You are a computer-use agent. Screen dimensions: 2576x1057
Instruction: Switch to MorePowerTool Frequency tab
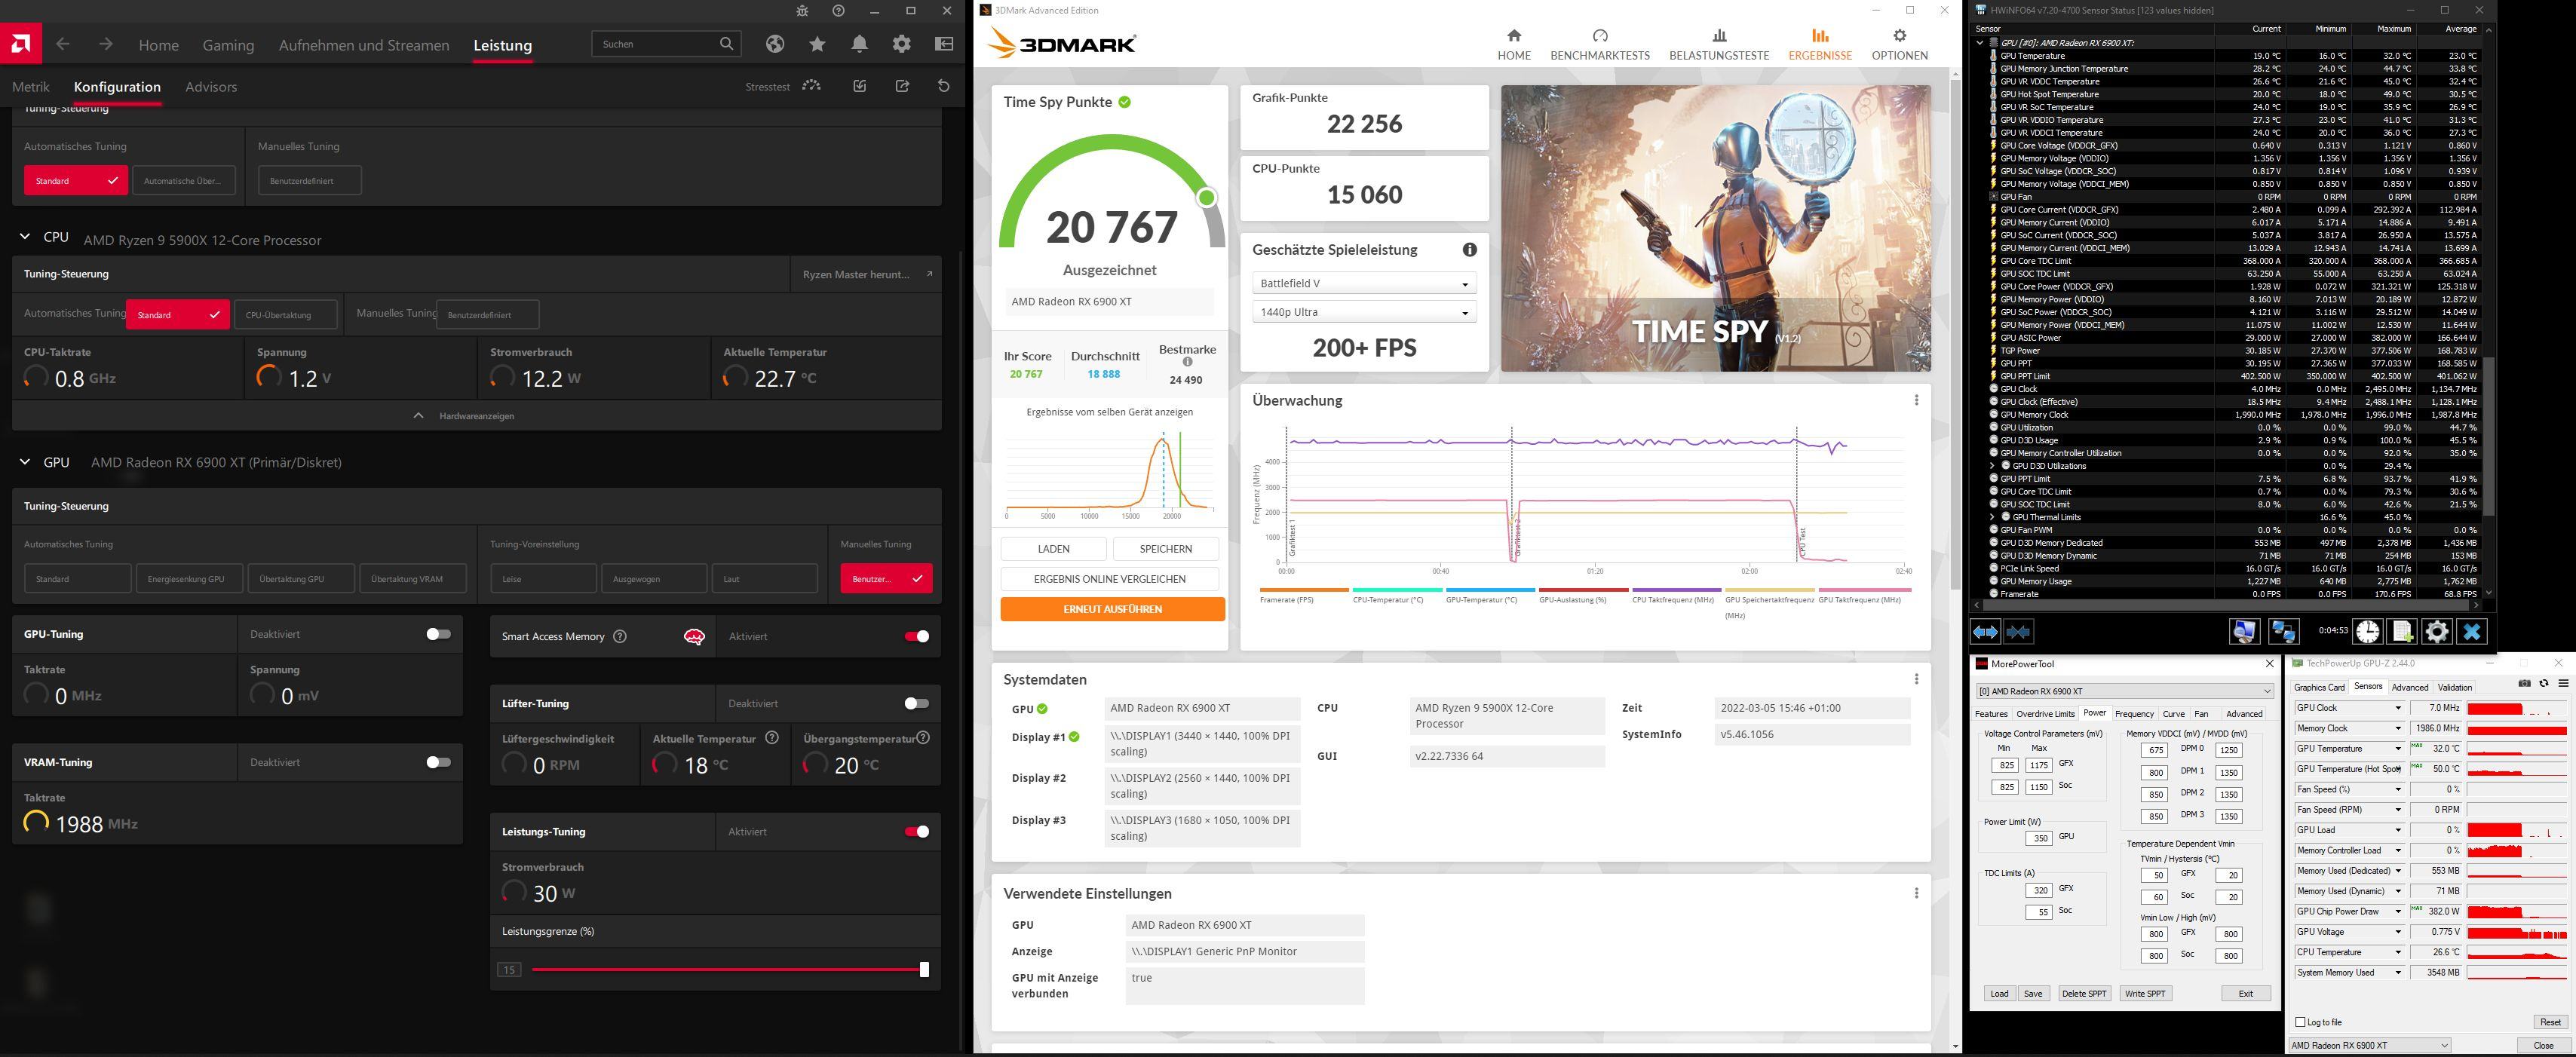(x=2134, y=714)
